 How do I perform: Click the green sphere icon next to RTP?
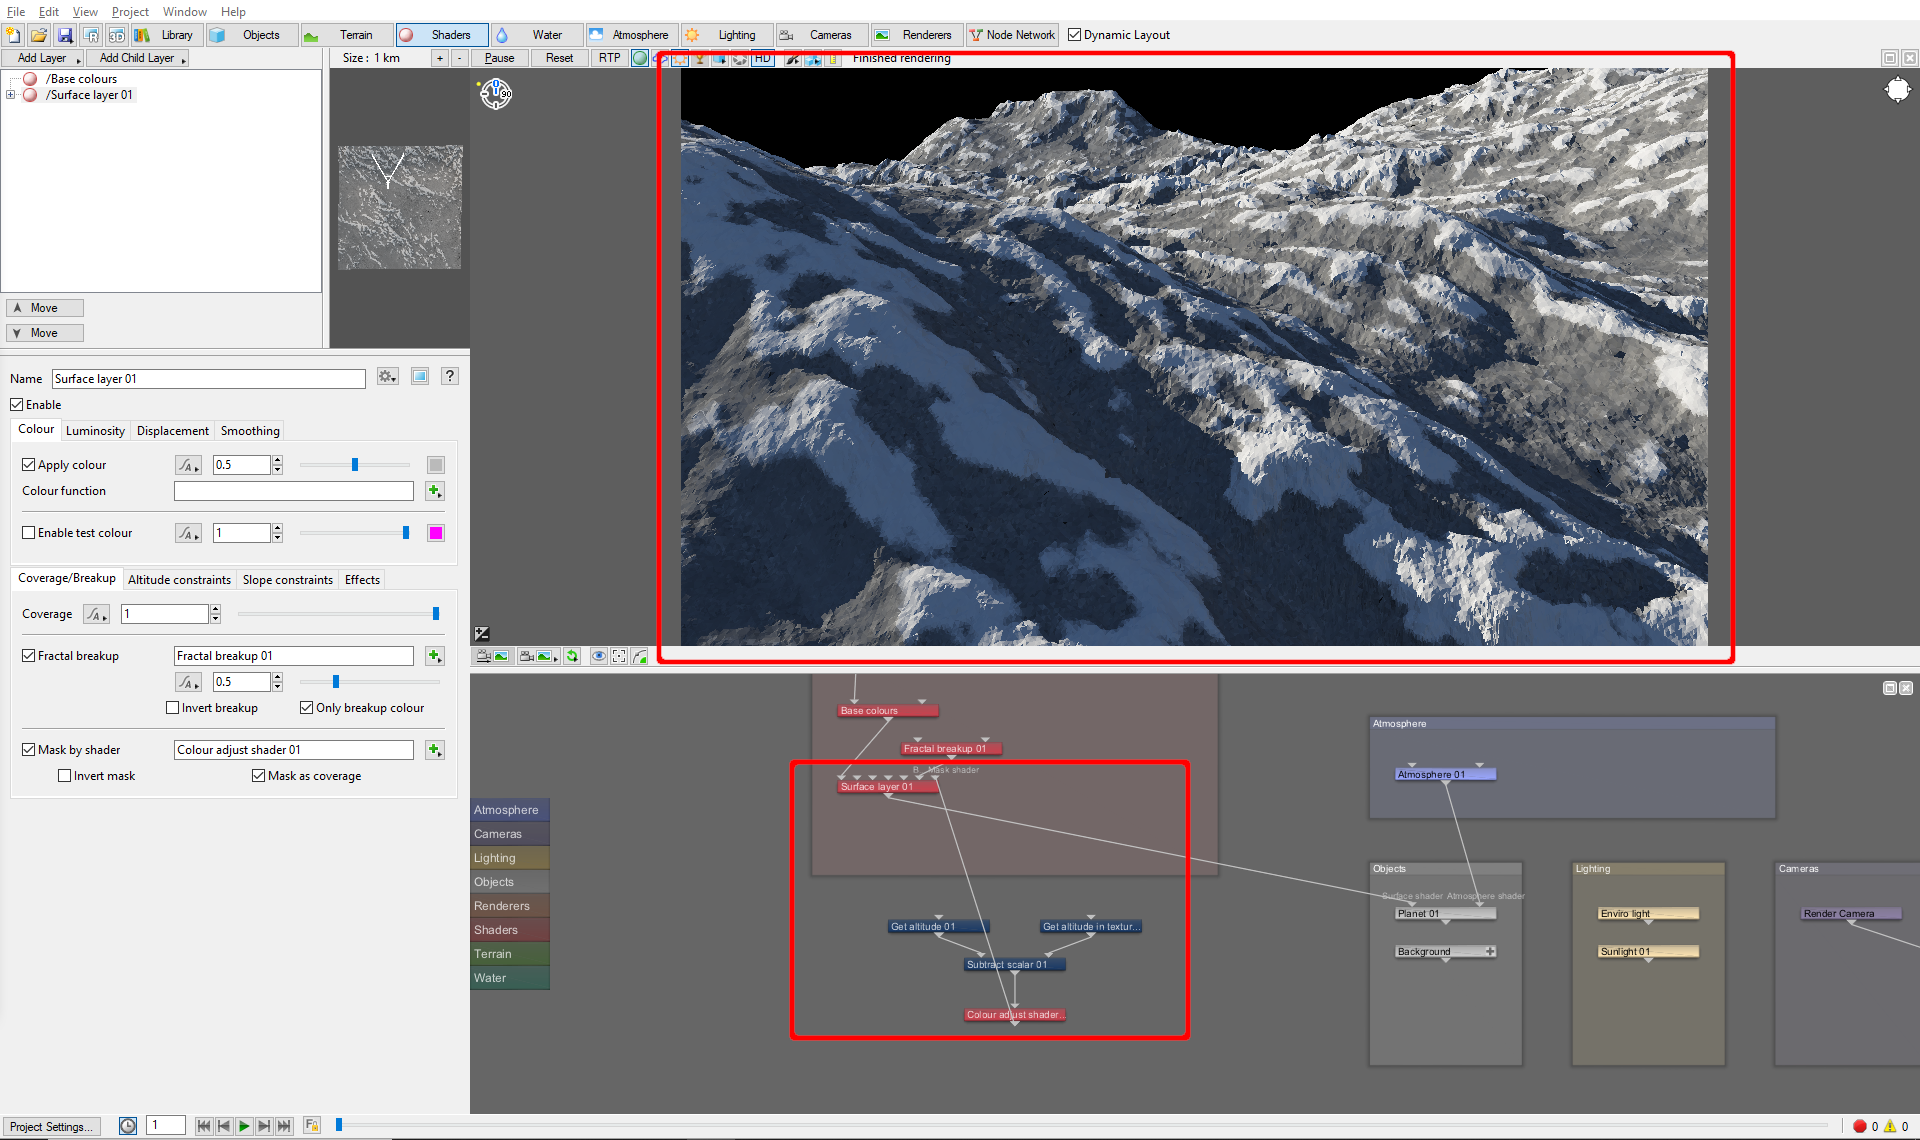[640, 58]
